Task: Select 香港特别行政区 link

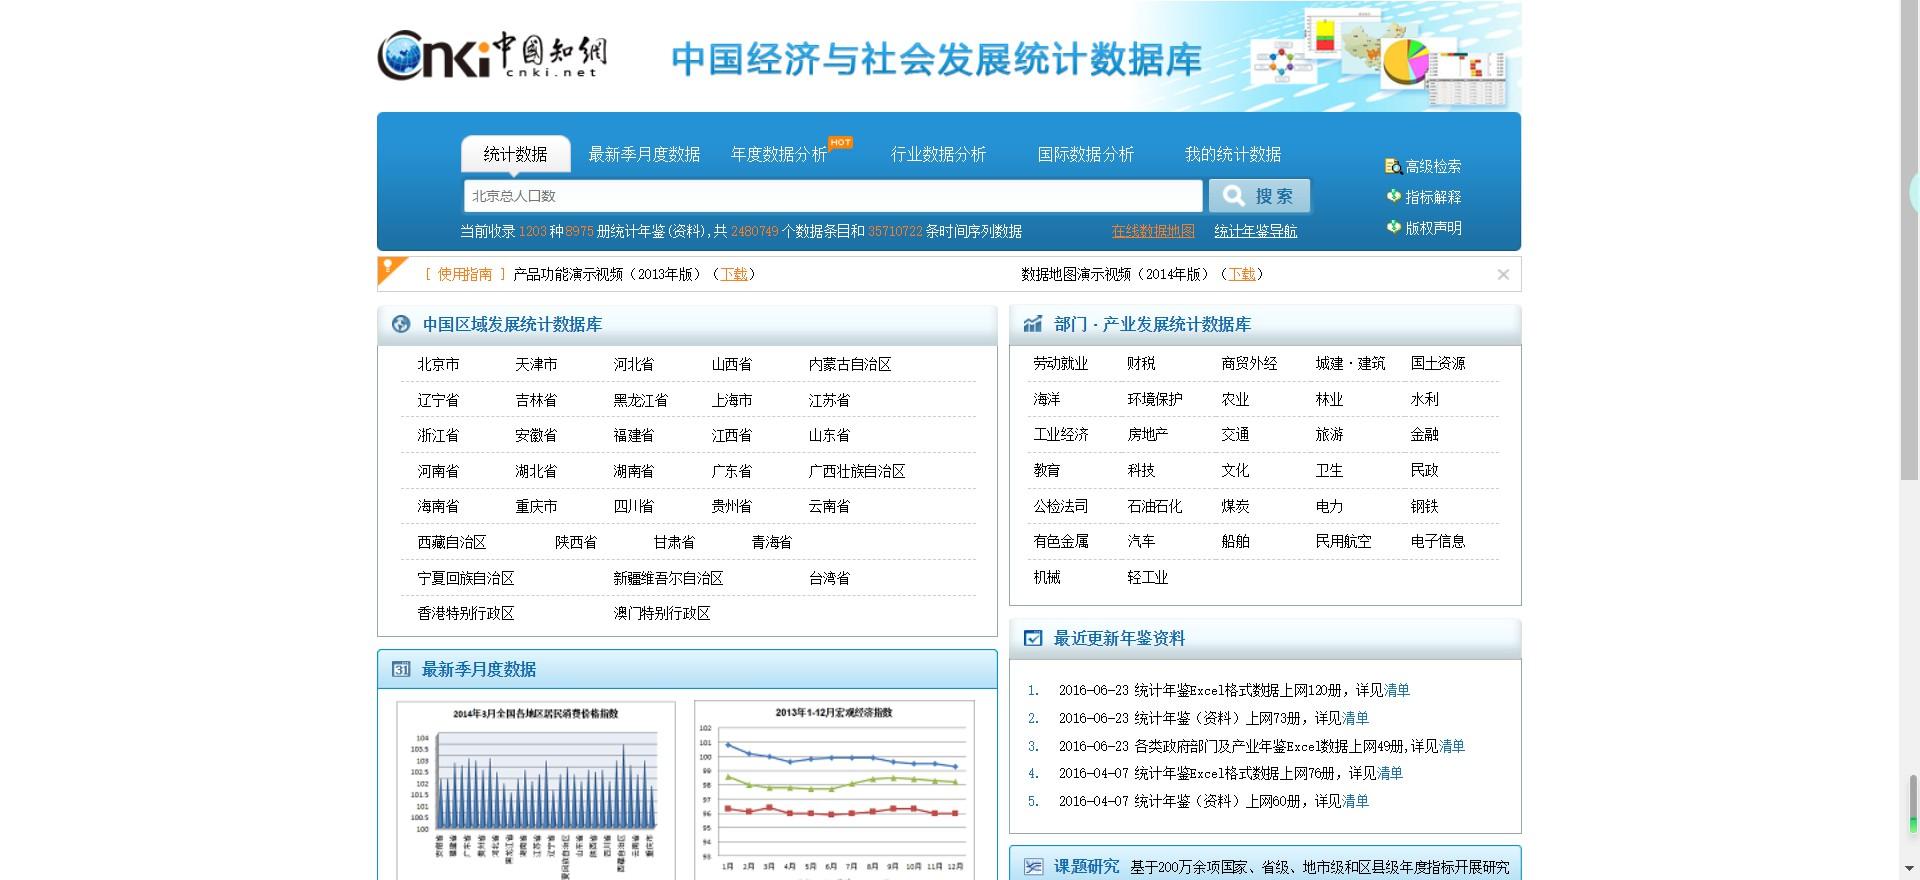Action: pos(466,613)
